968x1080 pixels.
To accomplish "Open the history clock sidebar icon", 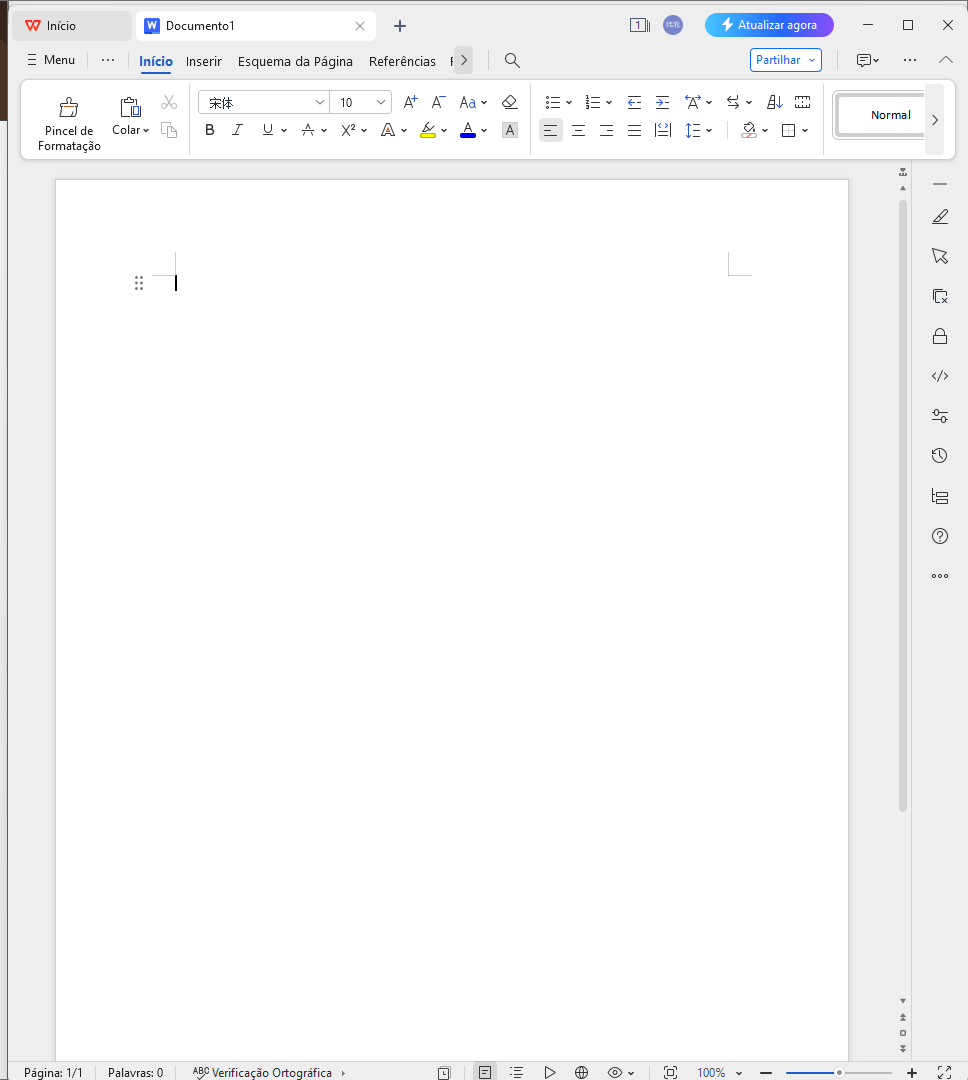I will pos(940,455).
